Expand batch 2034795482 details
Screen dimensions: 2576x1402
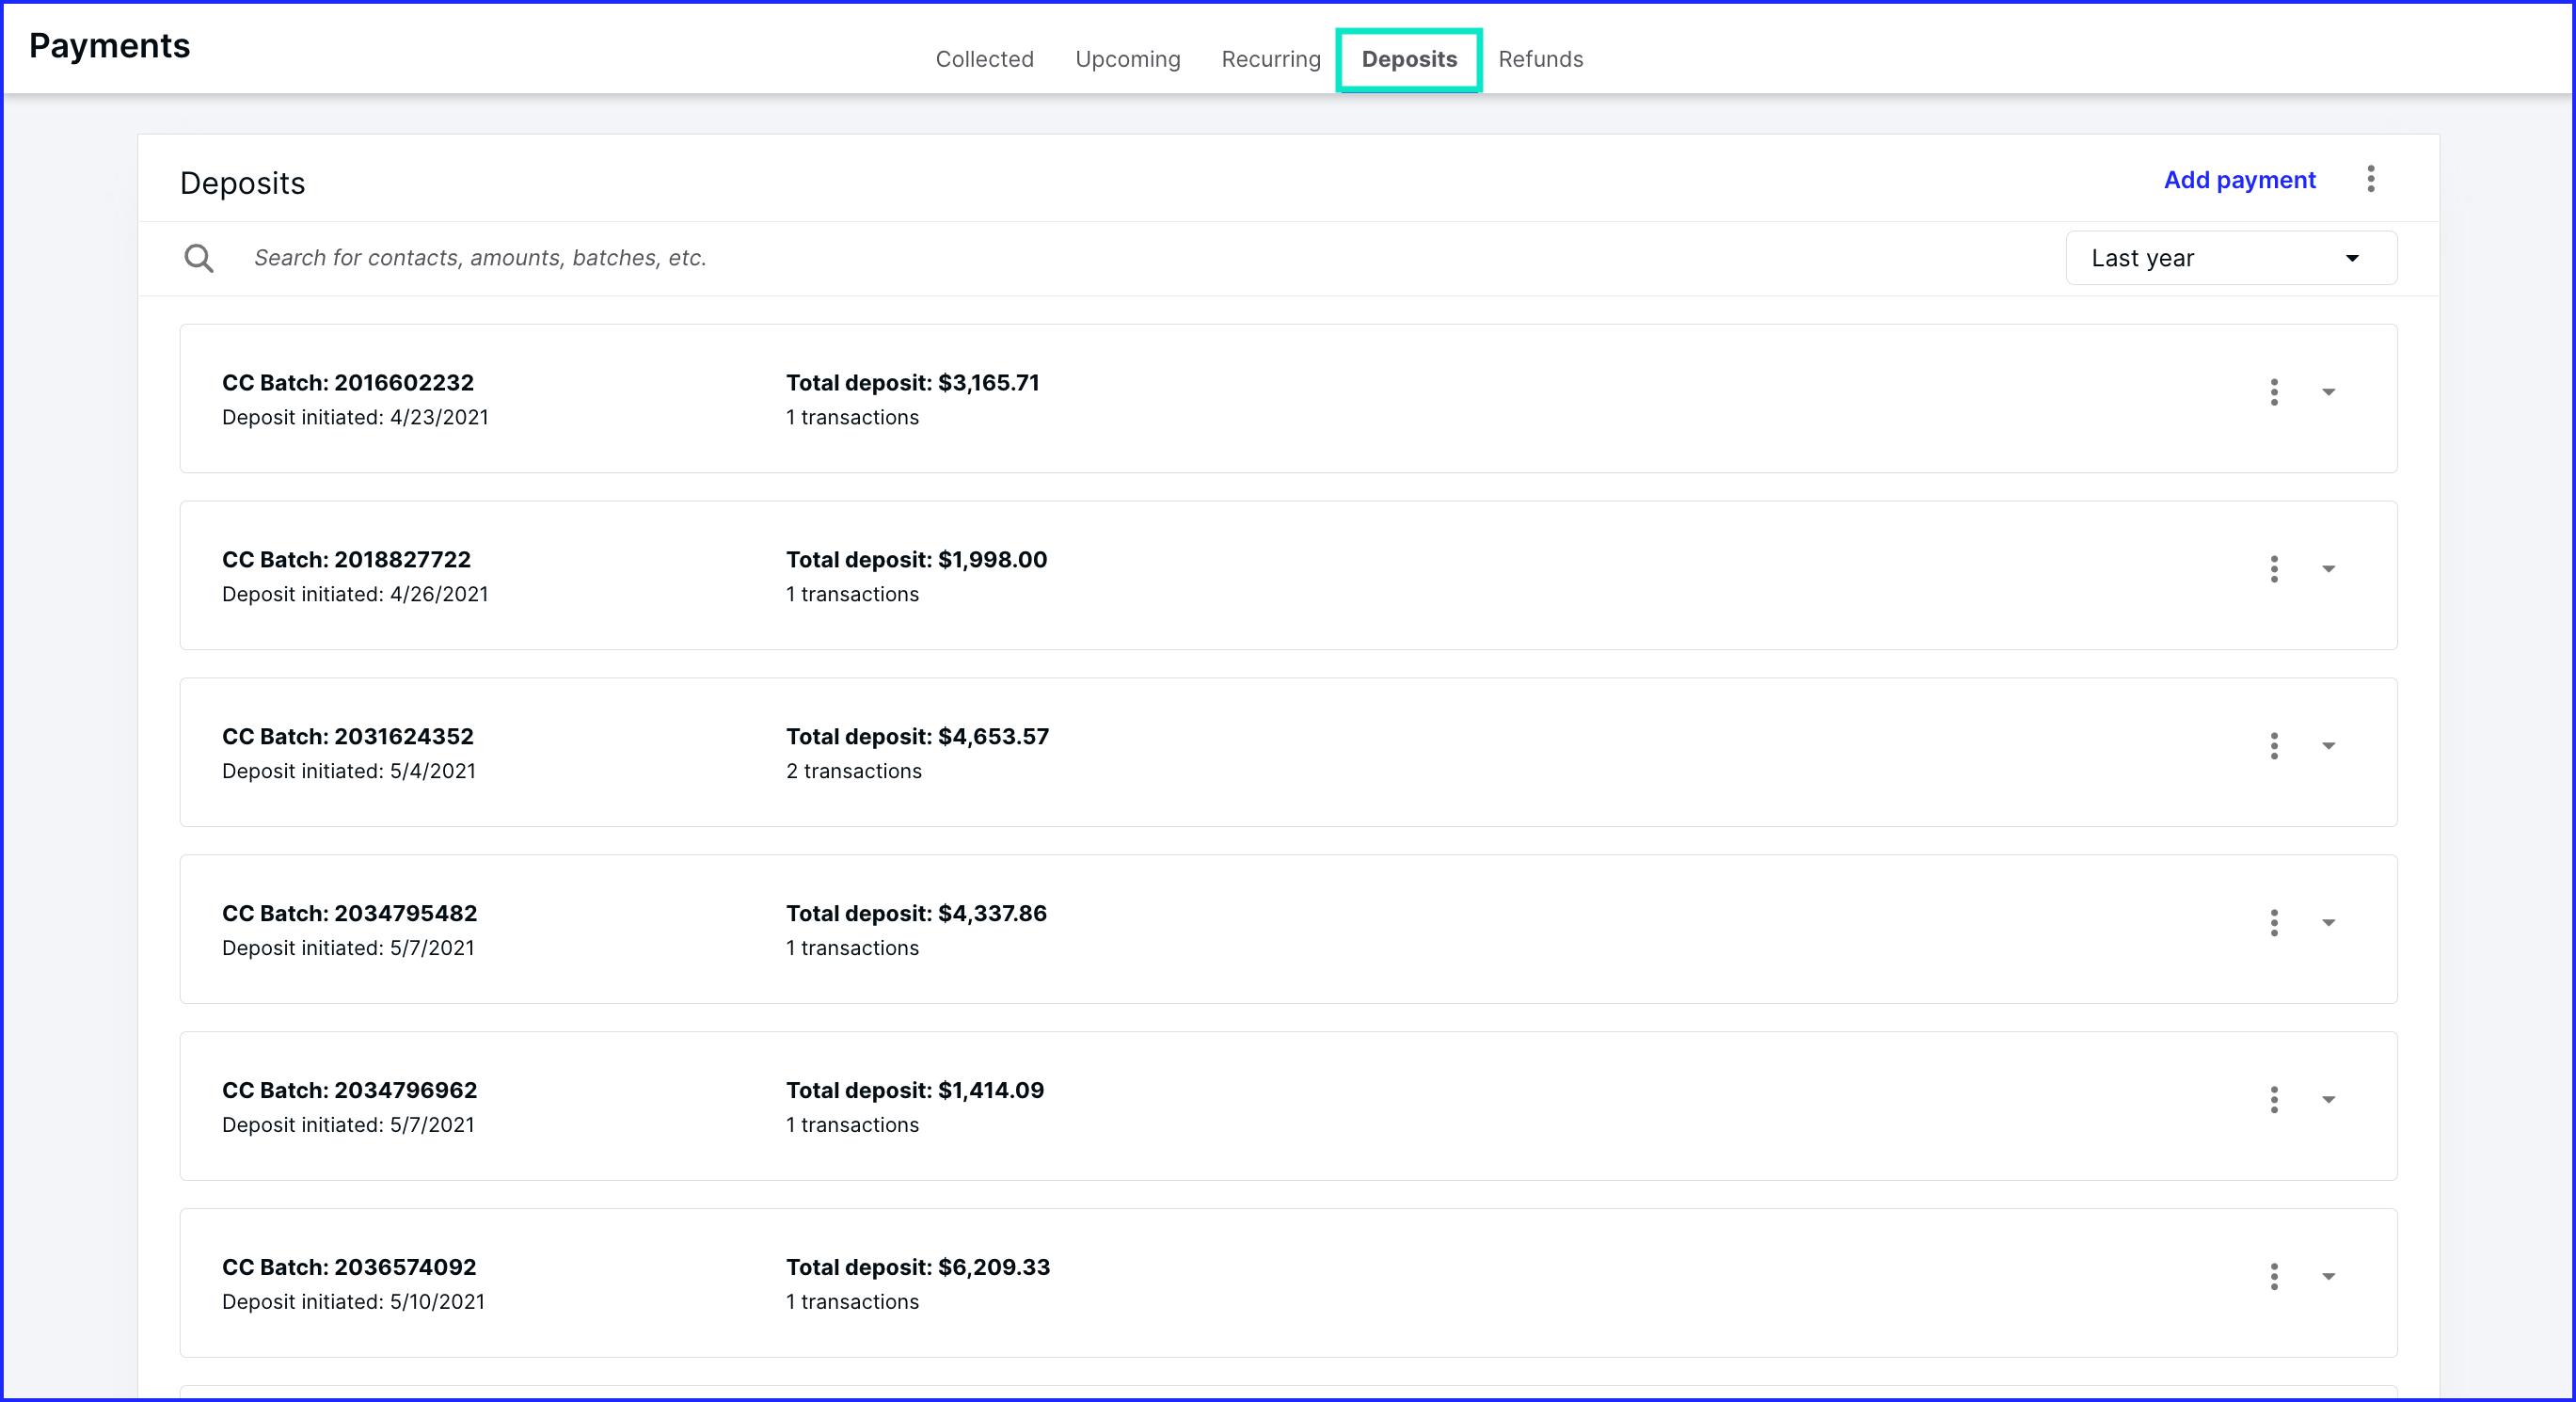[x=2328, y=923]
